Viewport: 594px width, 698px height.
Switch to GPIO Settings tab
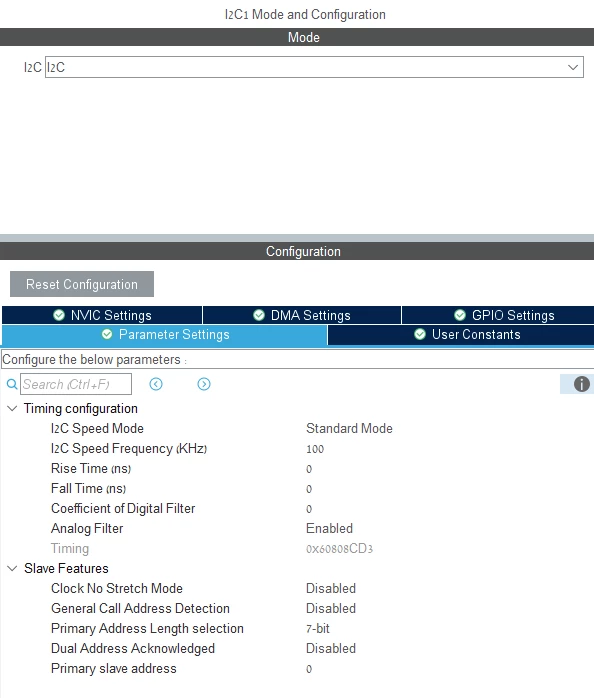pyautogui.click(x=498, y=315)
